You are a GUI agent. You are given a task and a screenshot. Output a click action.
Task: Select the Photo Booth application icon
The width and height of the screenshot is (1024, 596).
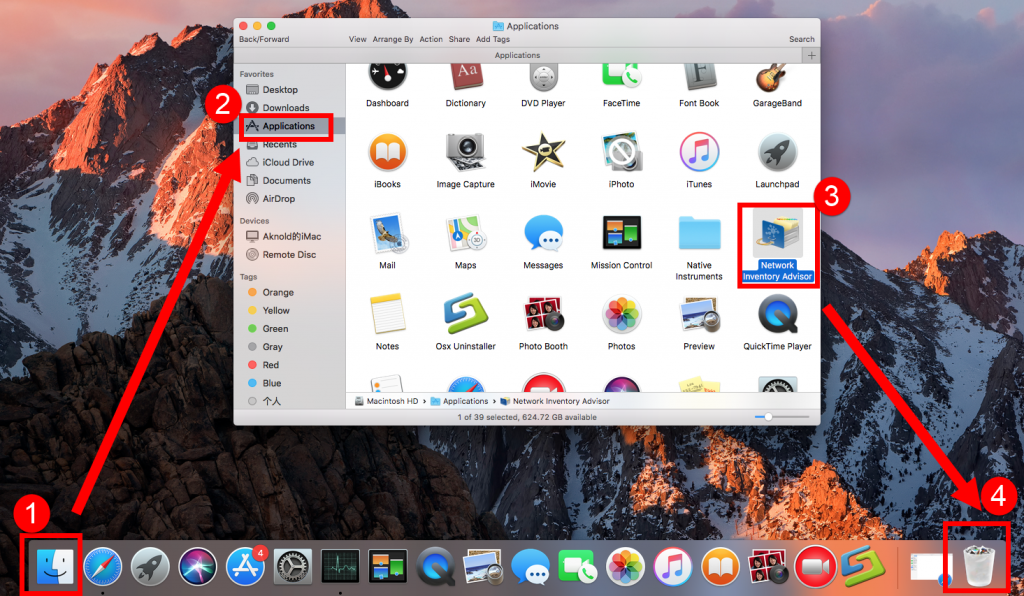(543, 314)
